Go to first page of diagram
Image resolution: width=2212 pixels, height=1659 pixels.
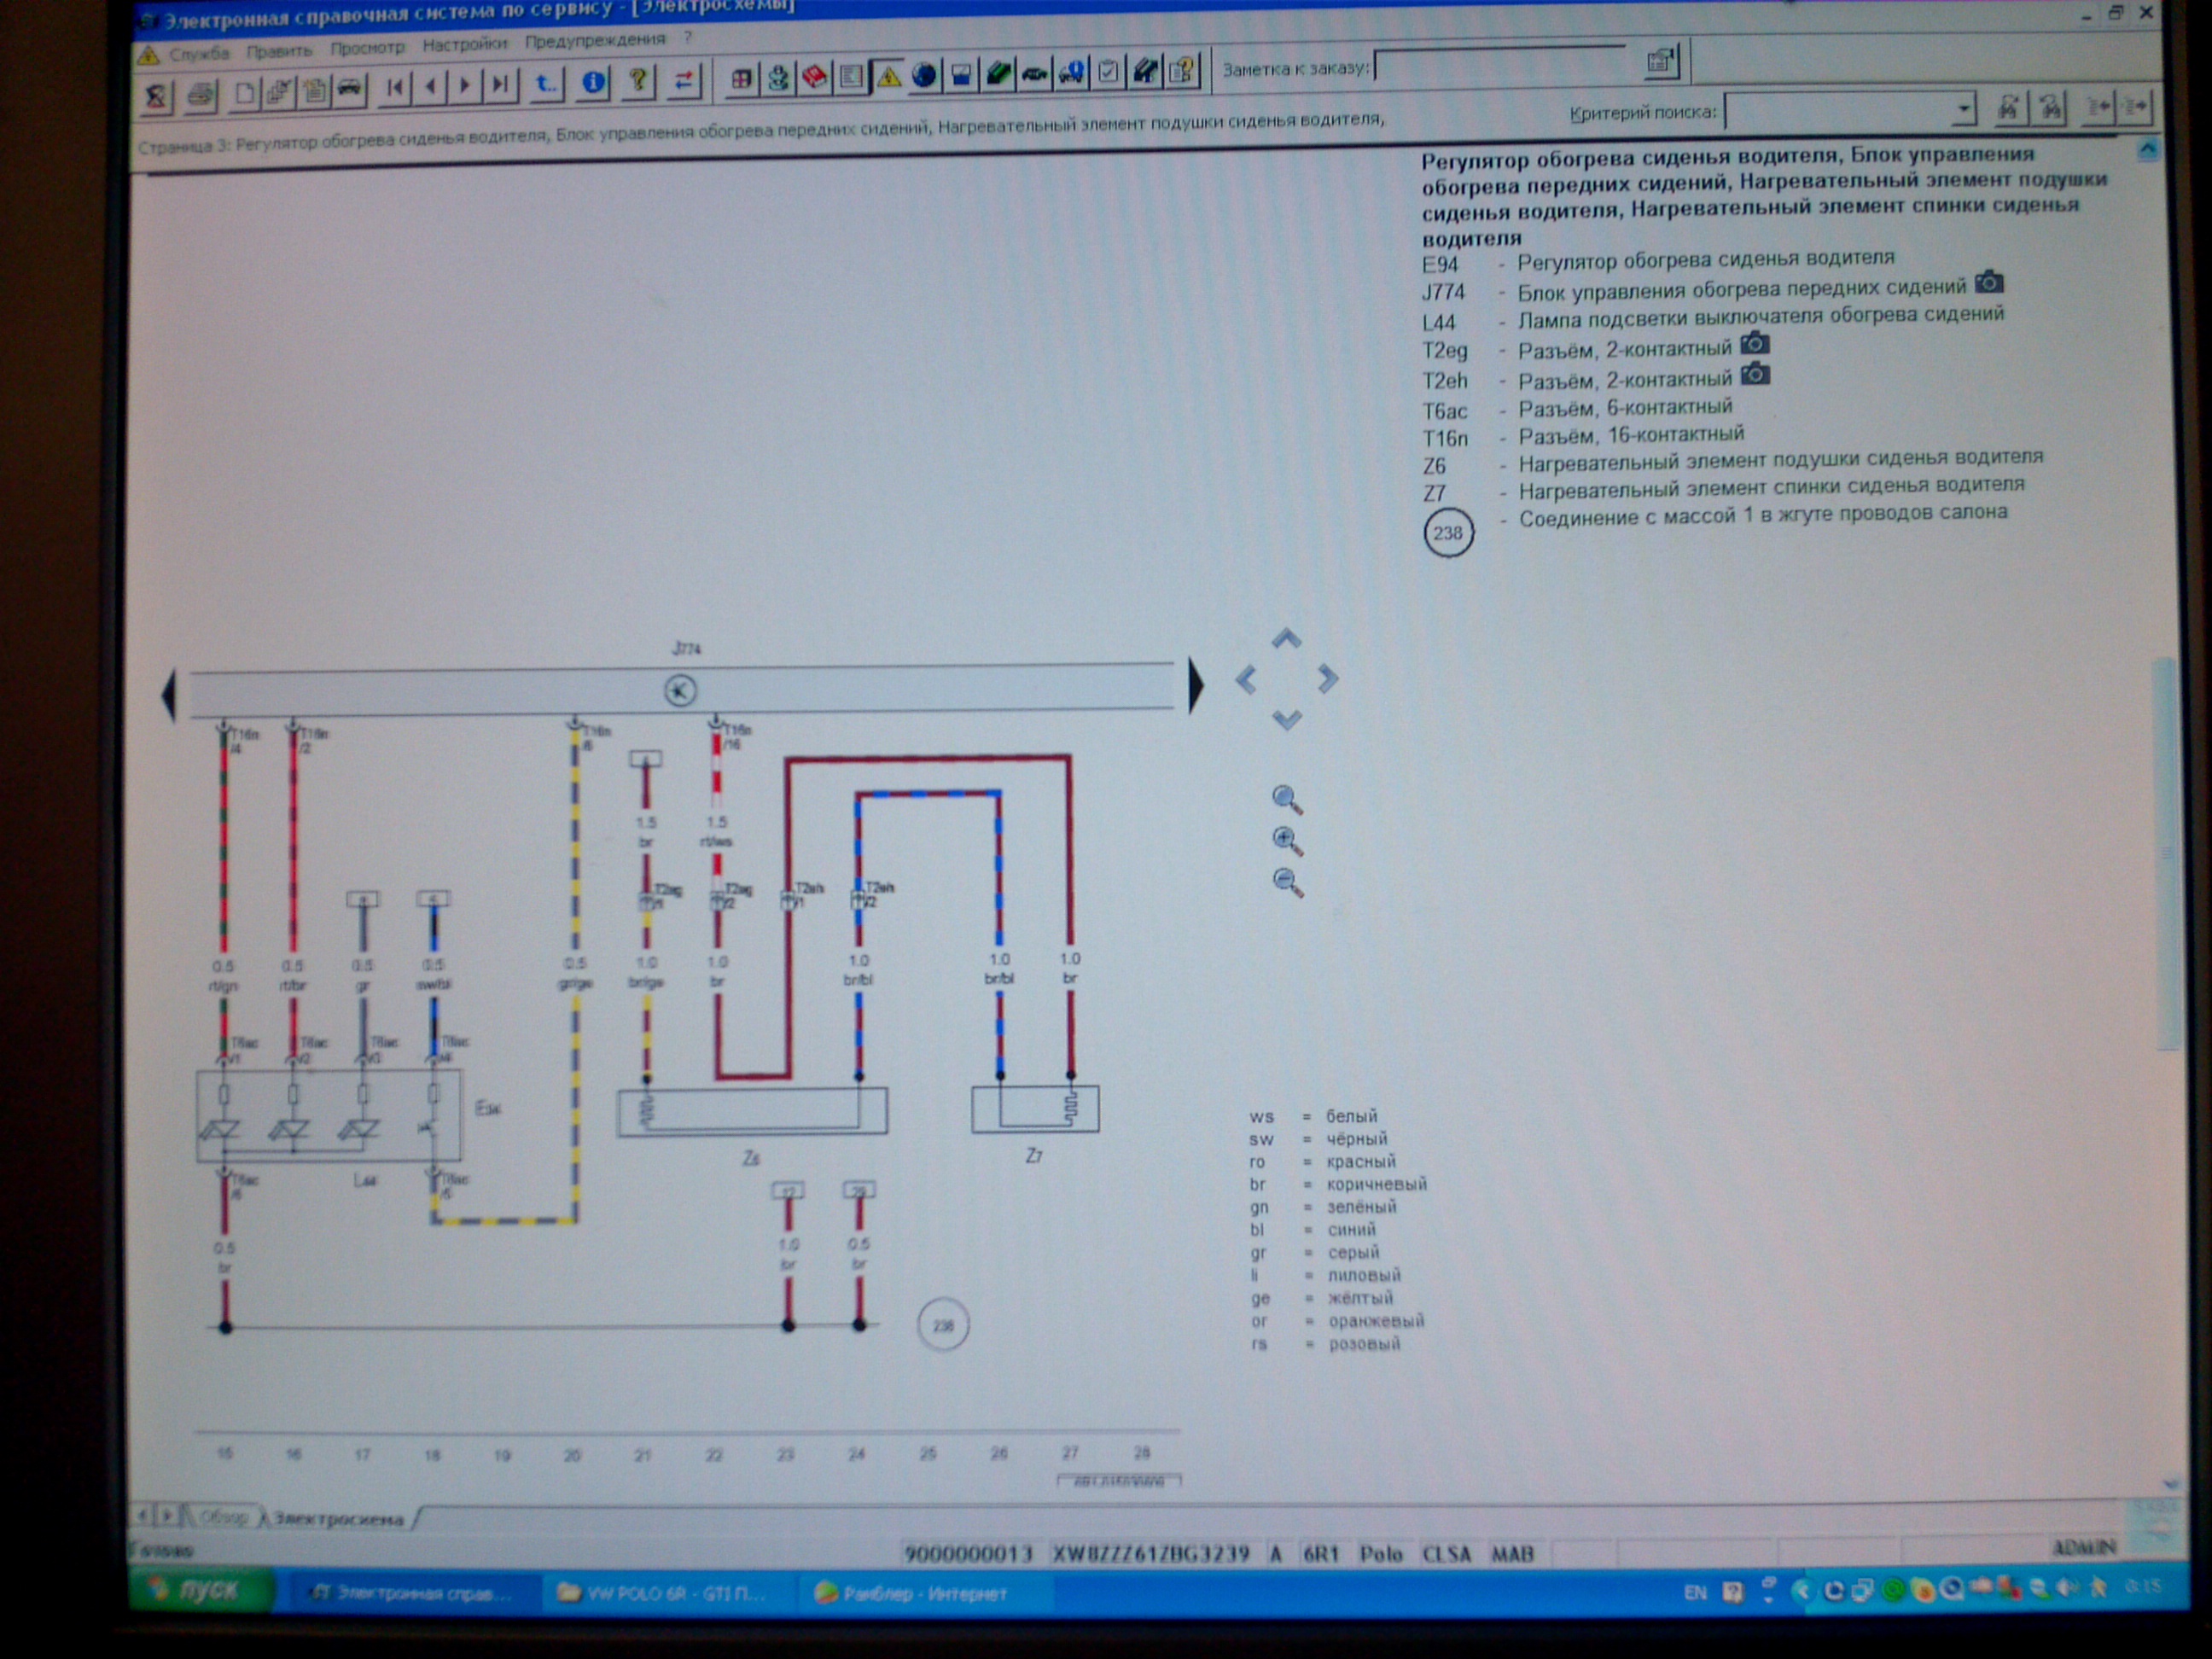[395, 87]
